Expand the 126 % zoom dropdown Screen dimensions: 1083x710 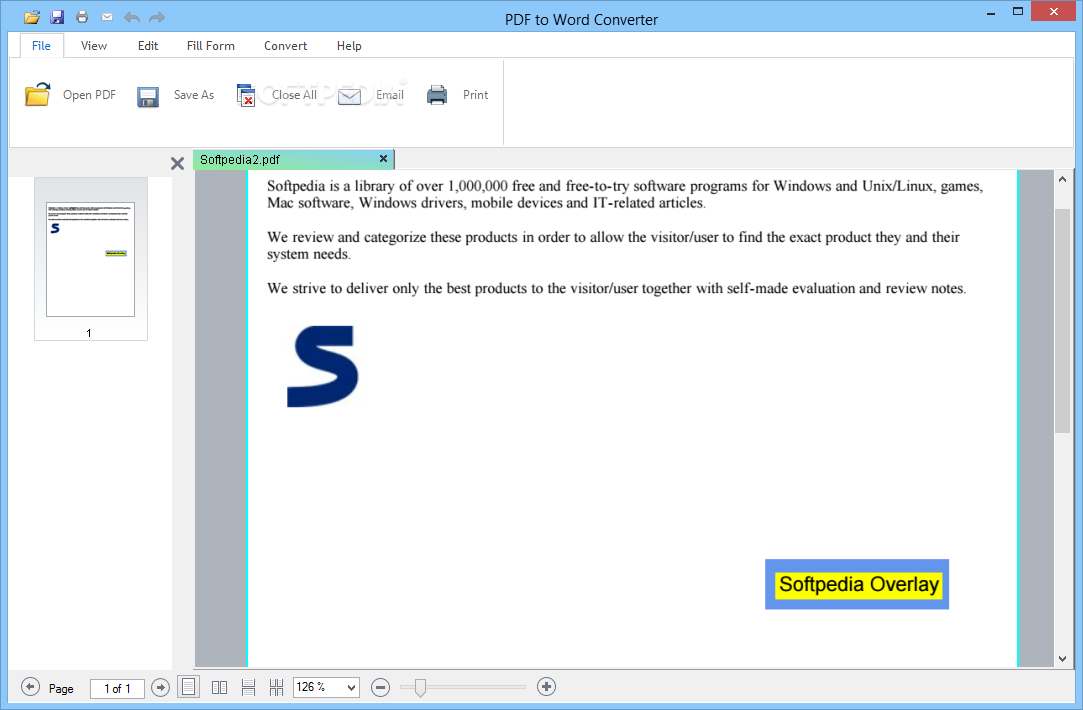[x=352, y=687]
